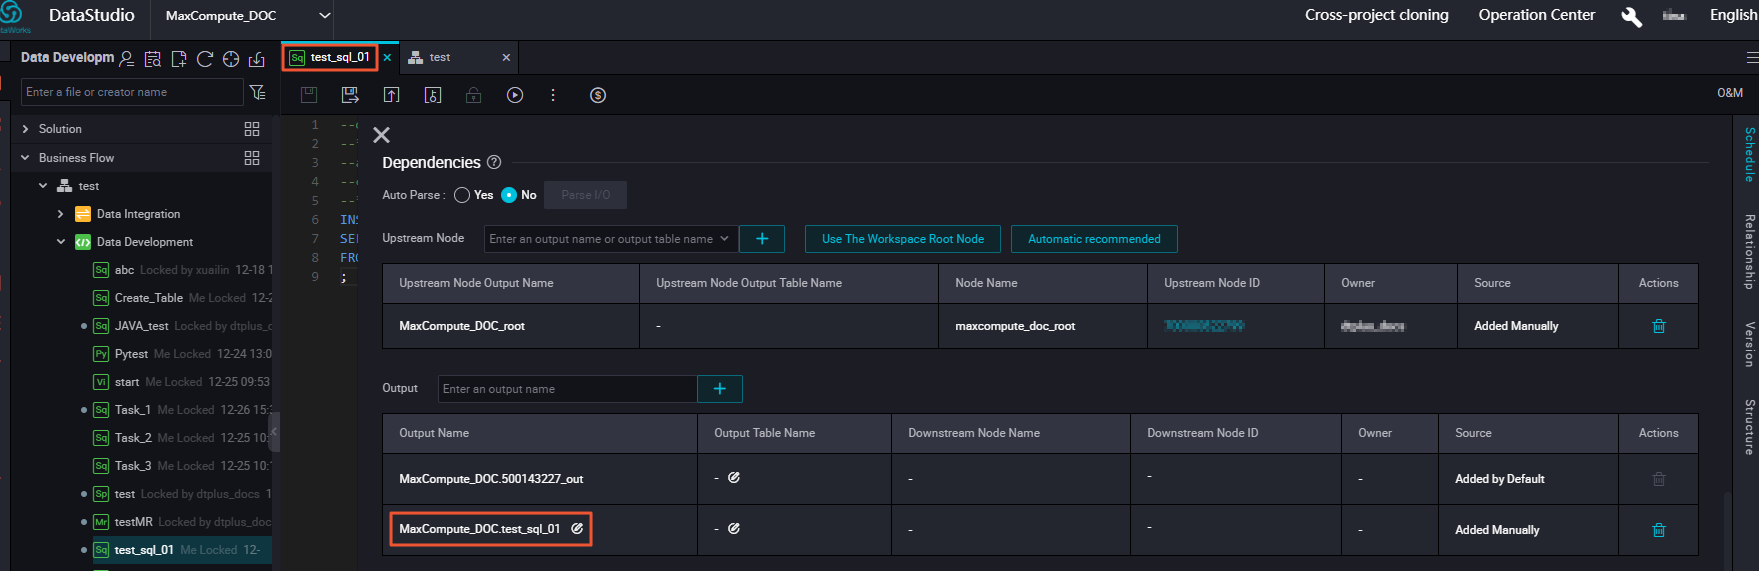This screenshot has width=1759, height=571.
Task: Open the Relationship side tab
Action: coord(1749,252)
